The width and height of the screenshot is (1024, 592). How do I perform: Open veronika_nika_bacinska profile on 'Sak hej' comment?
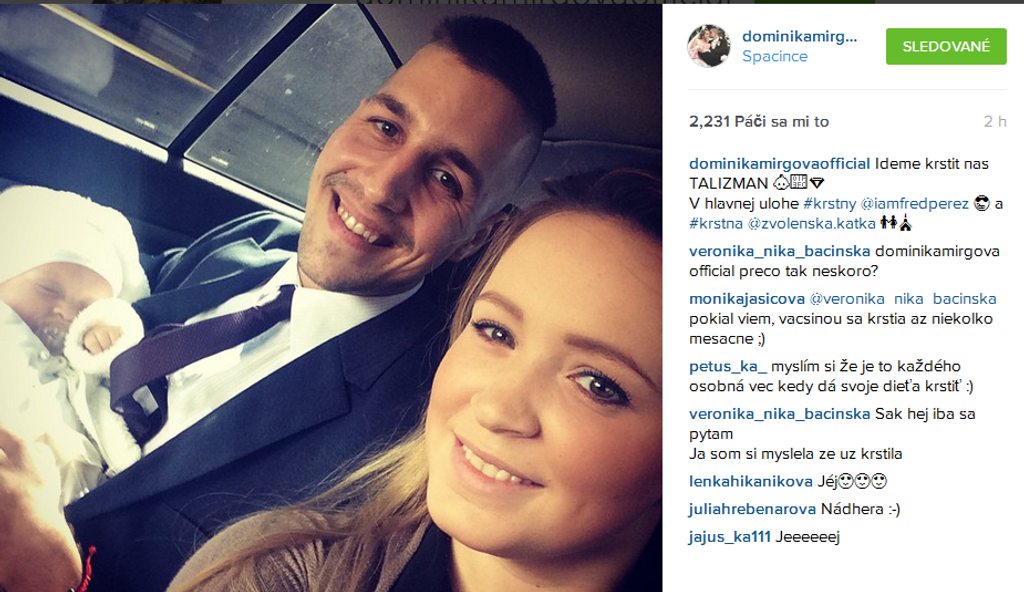tap(779, 414)
